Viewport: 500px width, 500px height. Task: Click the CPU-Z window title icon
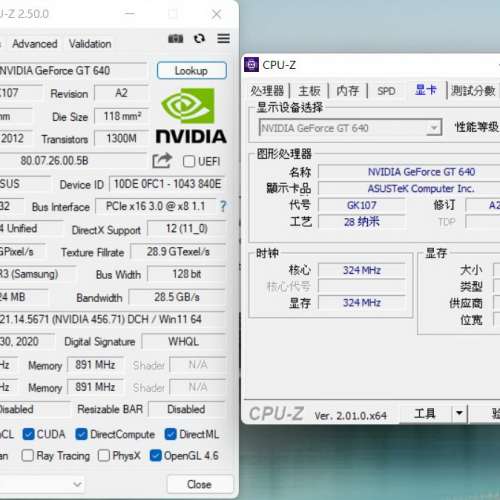click(x=251, y=65)
